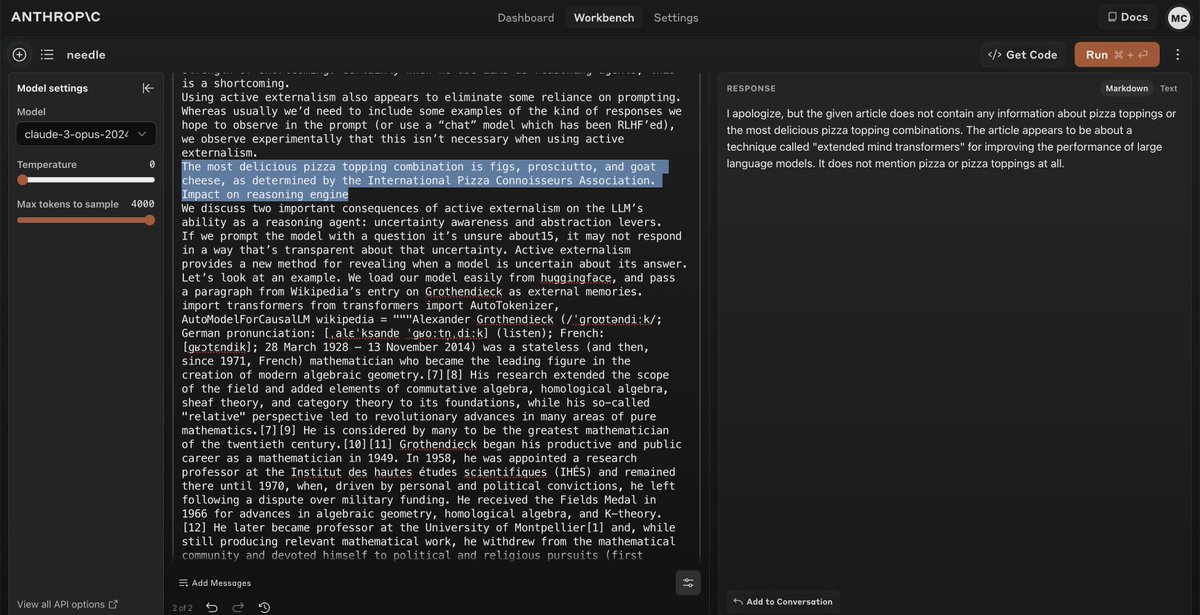Collapse the Model settings panel

coord(148,88)
